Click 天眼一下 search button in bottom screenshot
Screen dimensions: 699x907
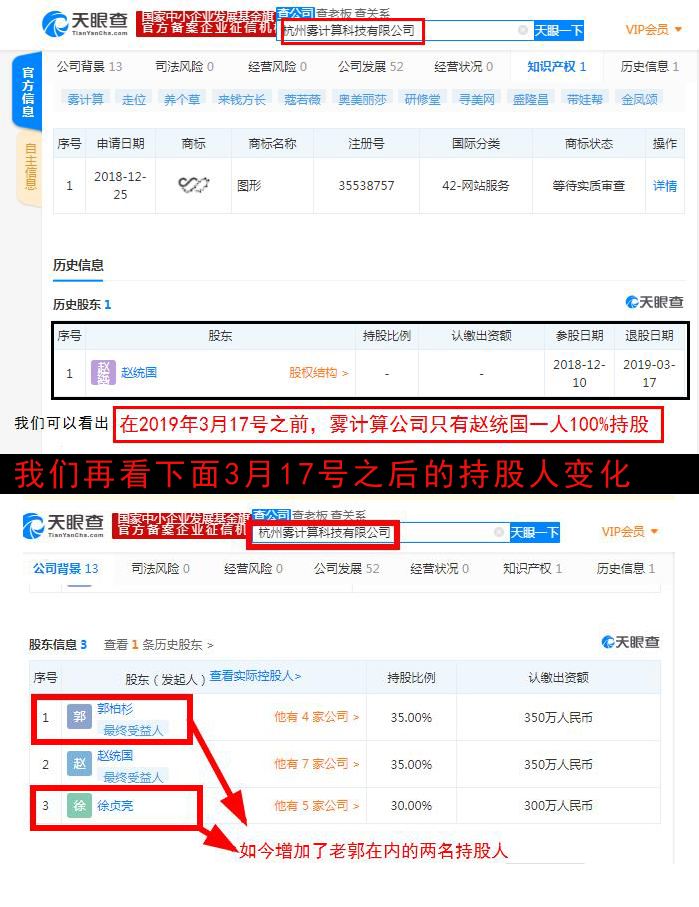point(534,532)
